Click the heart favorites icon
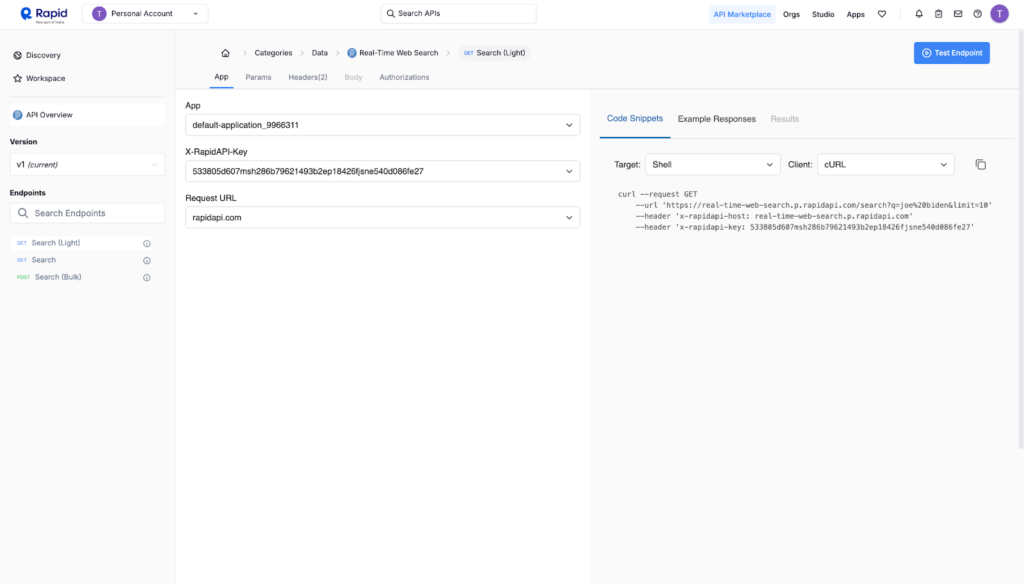Image resolution: width=1024 pixels, height=584 pixels. pyautogui.click(x=882, y=14)
